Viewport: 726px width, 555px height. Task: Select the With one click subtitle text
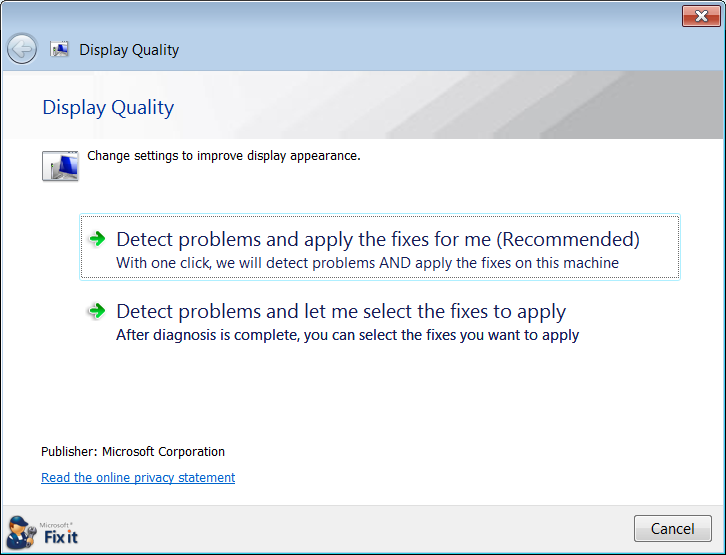click(x=367, y=263)
